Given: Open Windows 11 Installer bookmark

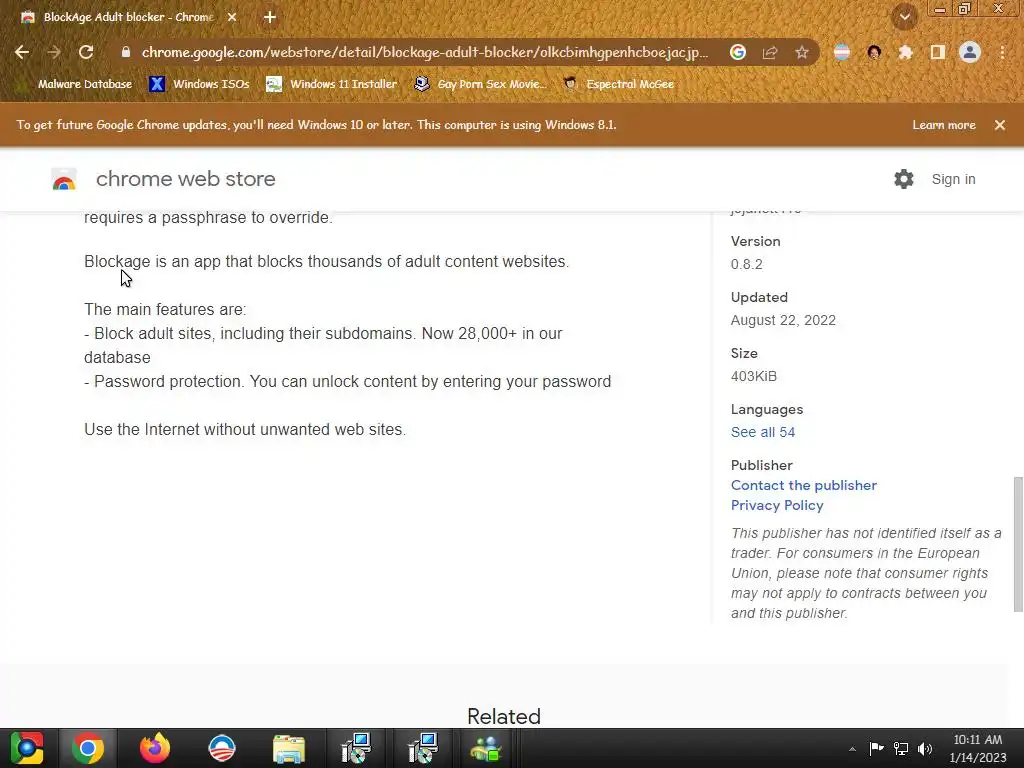Looking at the screenshot, I should pos(332,84).
